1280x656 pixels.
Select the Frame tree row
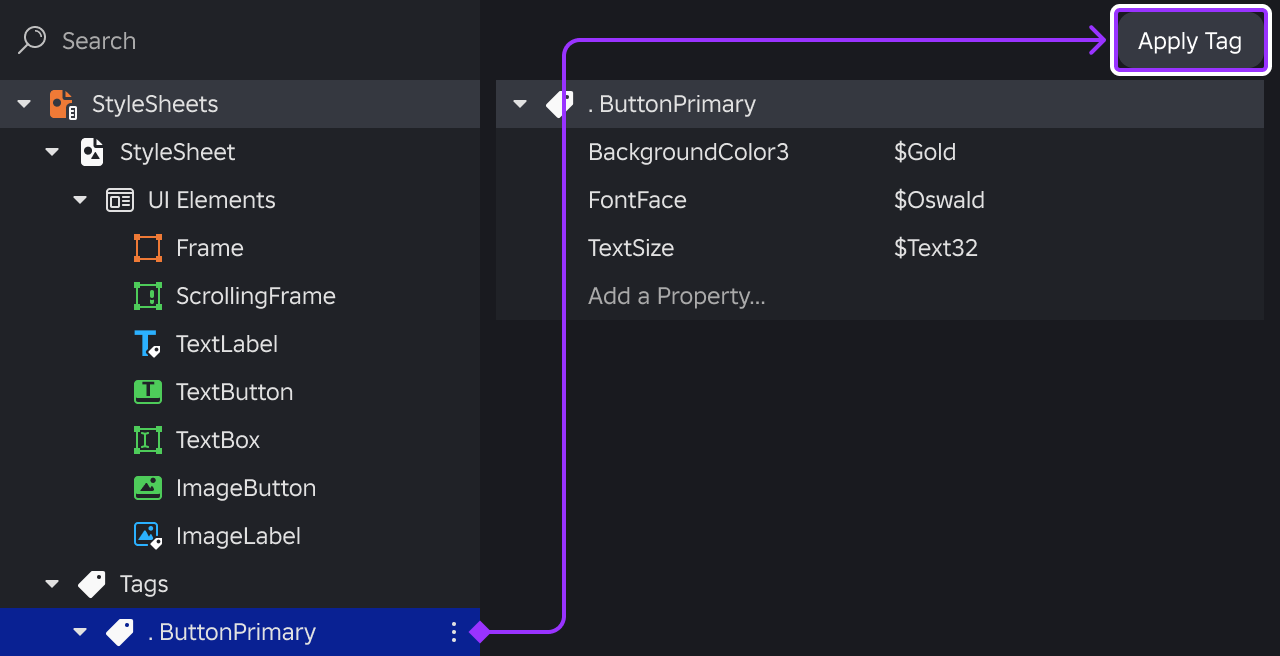(x=240, y=248)
